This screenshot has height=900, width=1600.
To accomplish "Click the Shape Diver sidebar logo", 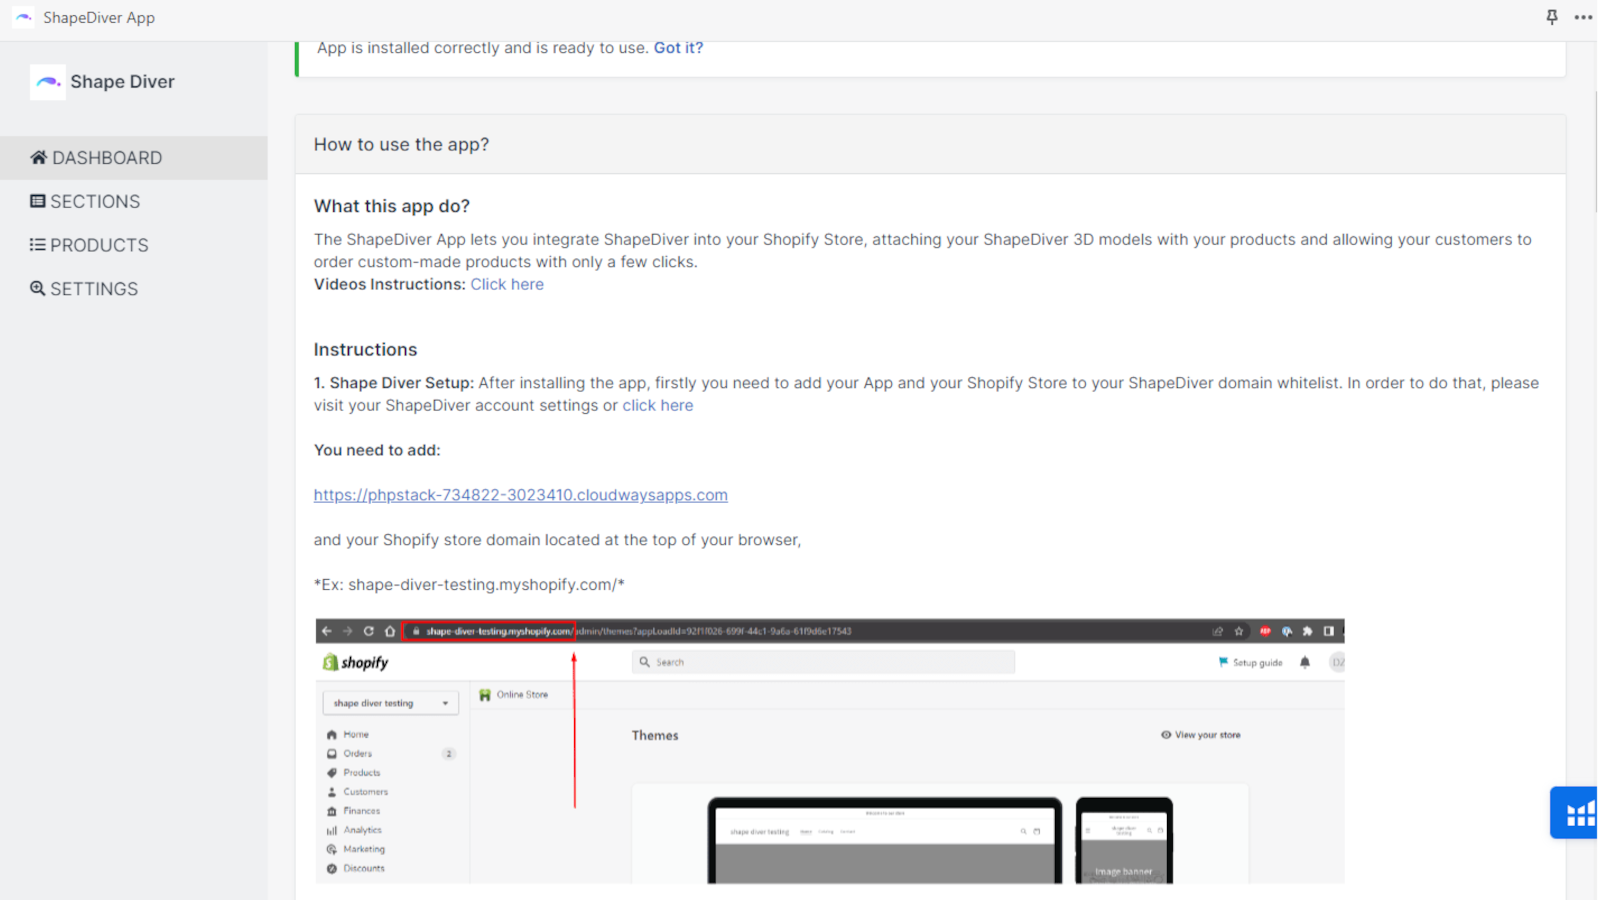I will point(47,82).
